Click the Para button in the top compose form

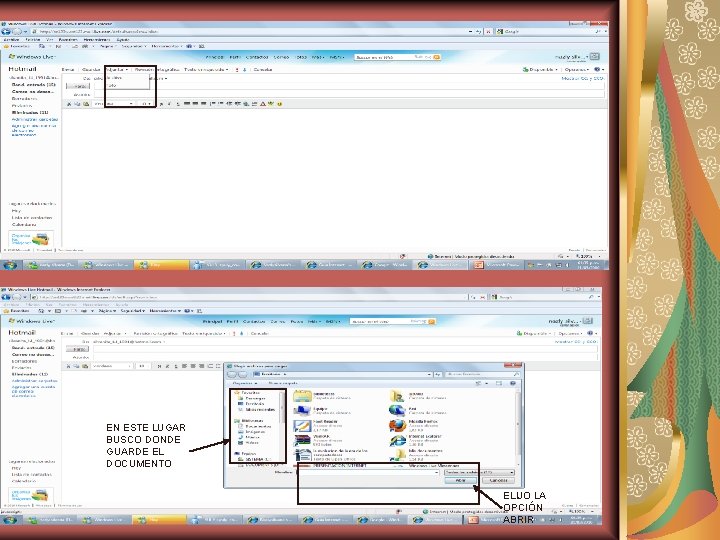point(78,86)
